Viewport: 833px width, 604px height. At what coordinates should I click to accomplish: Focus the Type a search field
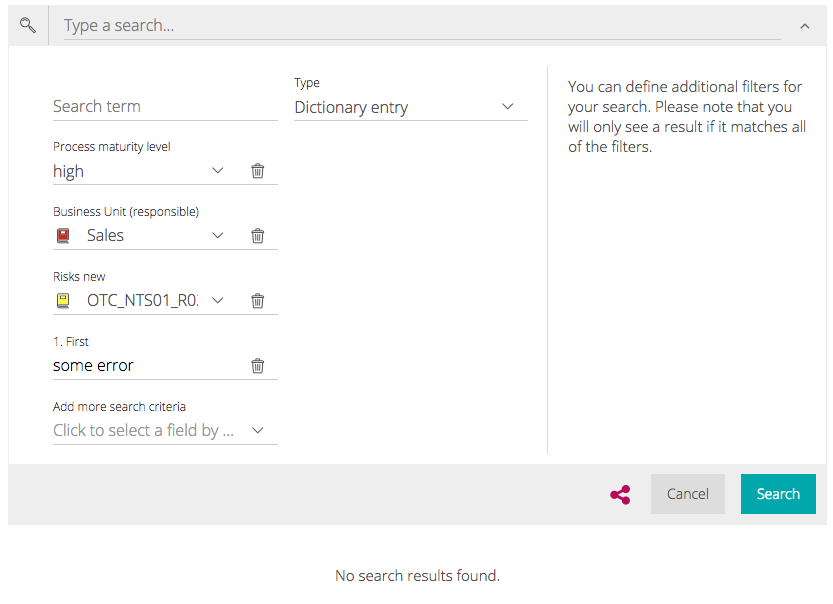(422, 25)
